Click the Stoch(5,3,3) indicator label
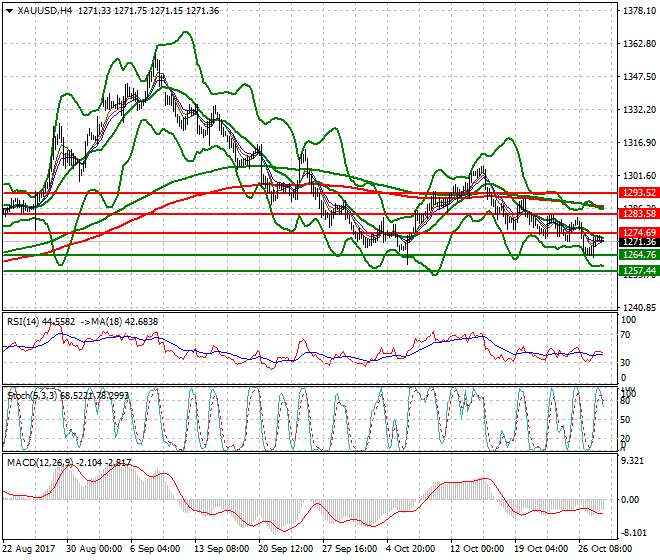The width and height of the screenshot is (660, 560). click(33, 395)
